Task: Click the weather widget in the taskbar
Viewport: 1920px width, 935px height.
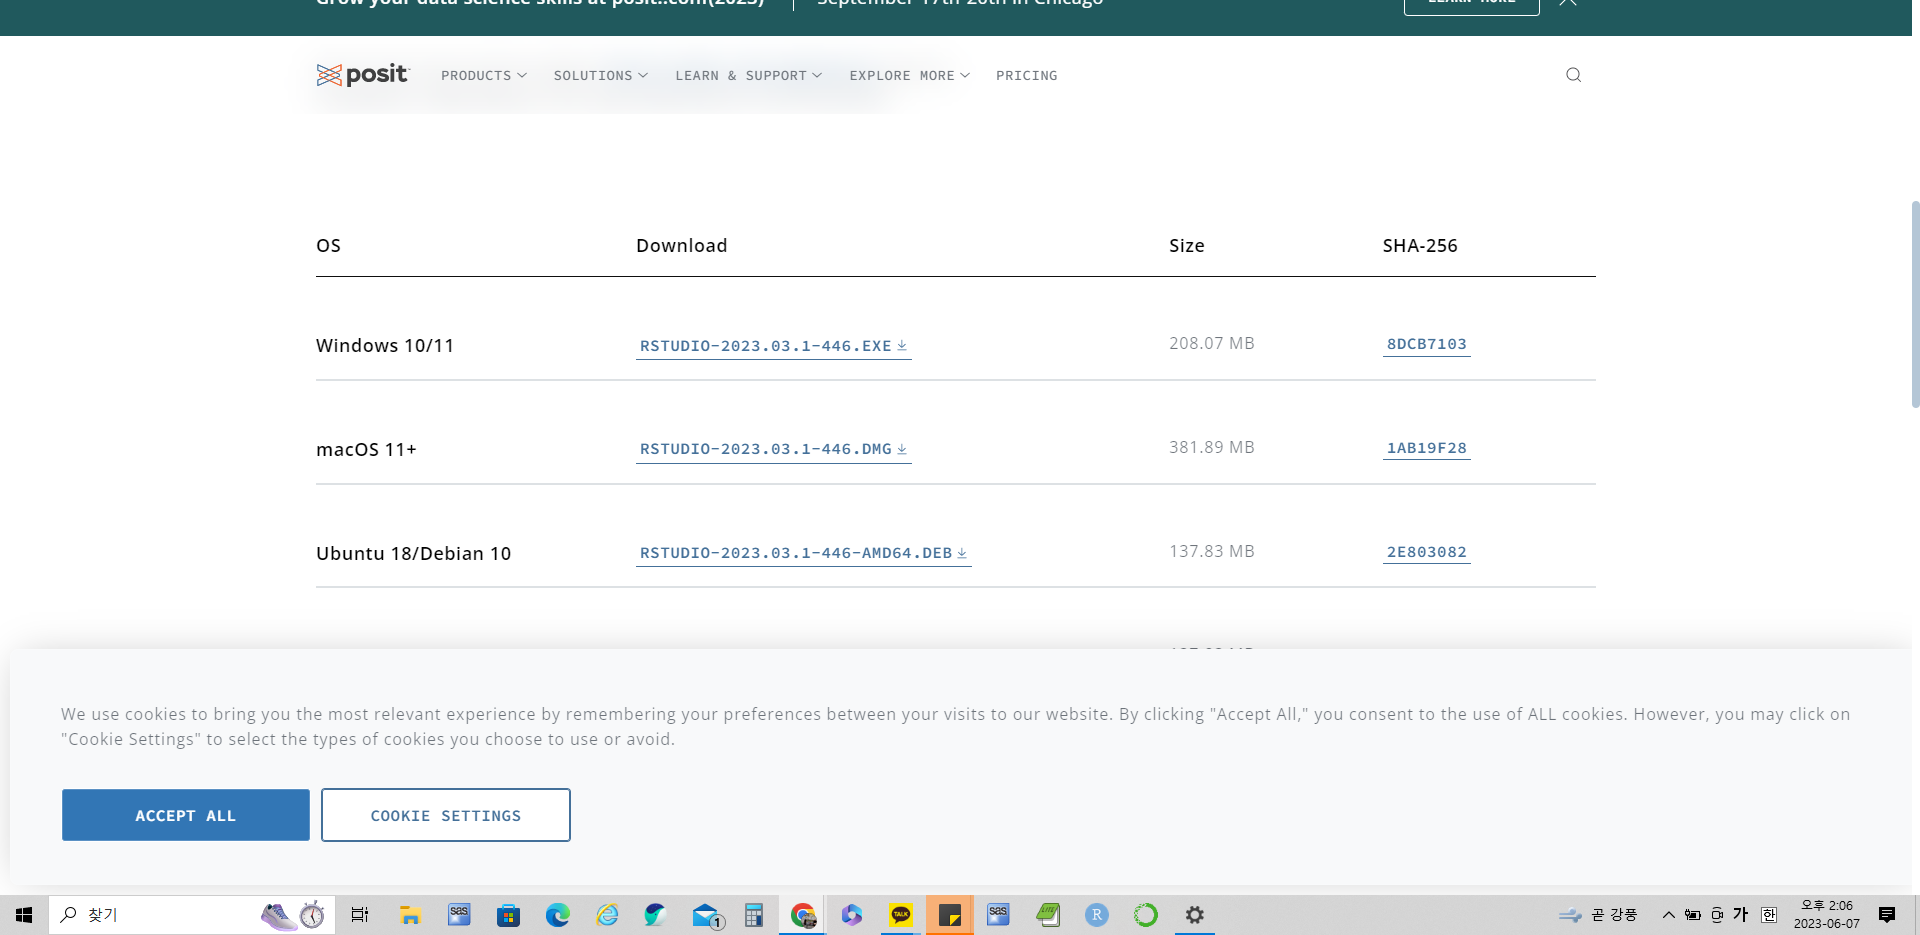Action: [x=1598, y=915]
